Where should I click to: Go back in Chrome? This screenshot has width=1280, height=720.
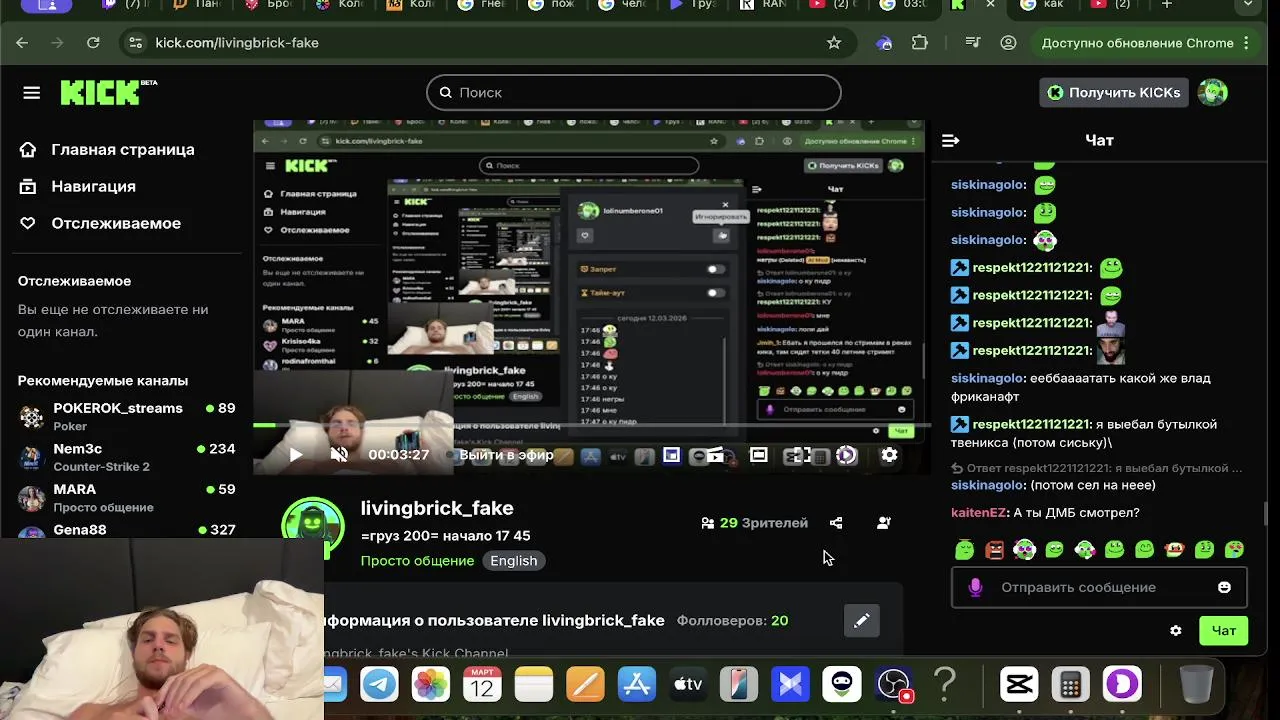coord(22,43)
